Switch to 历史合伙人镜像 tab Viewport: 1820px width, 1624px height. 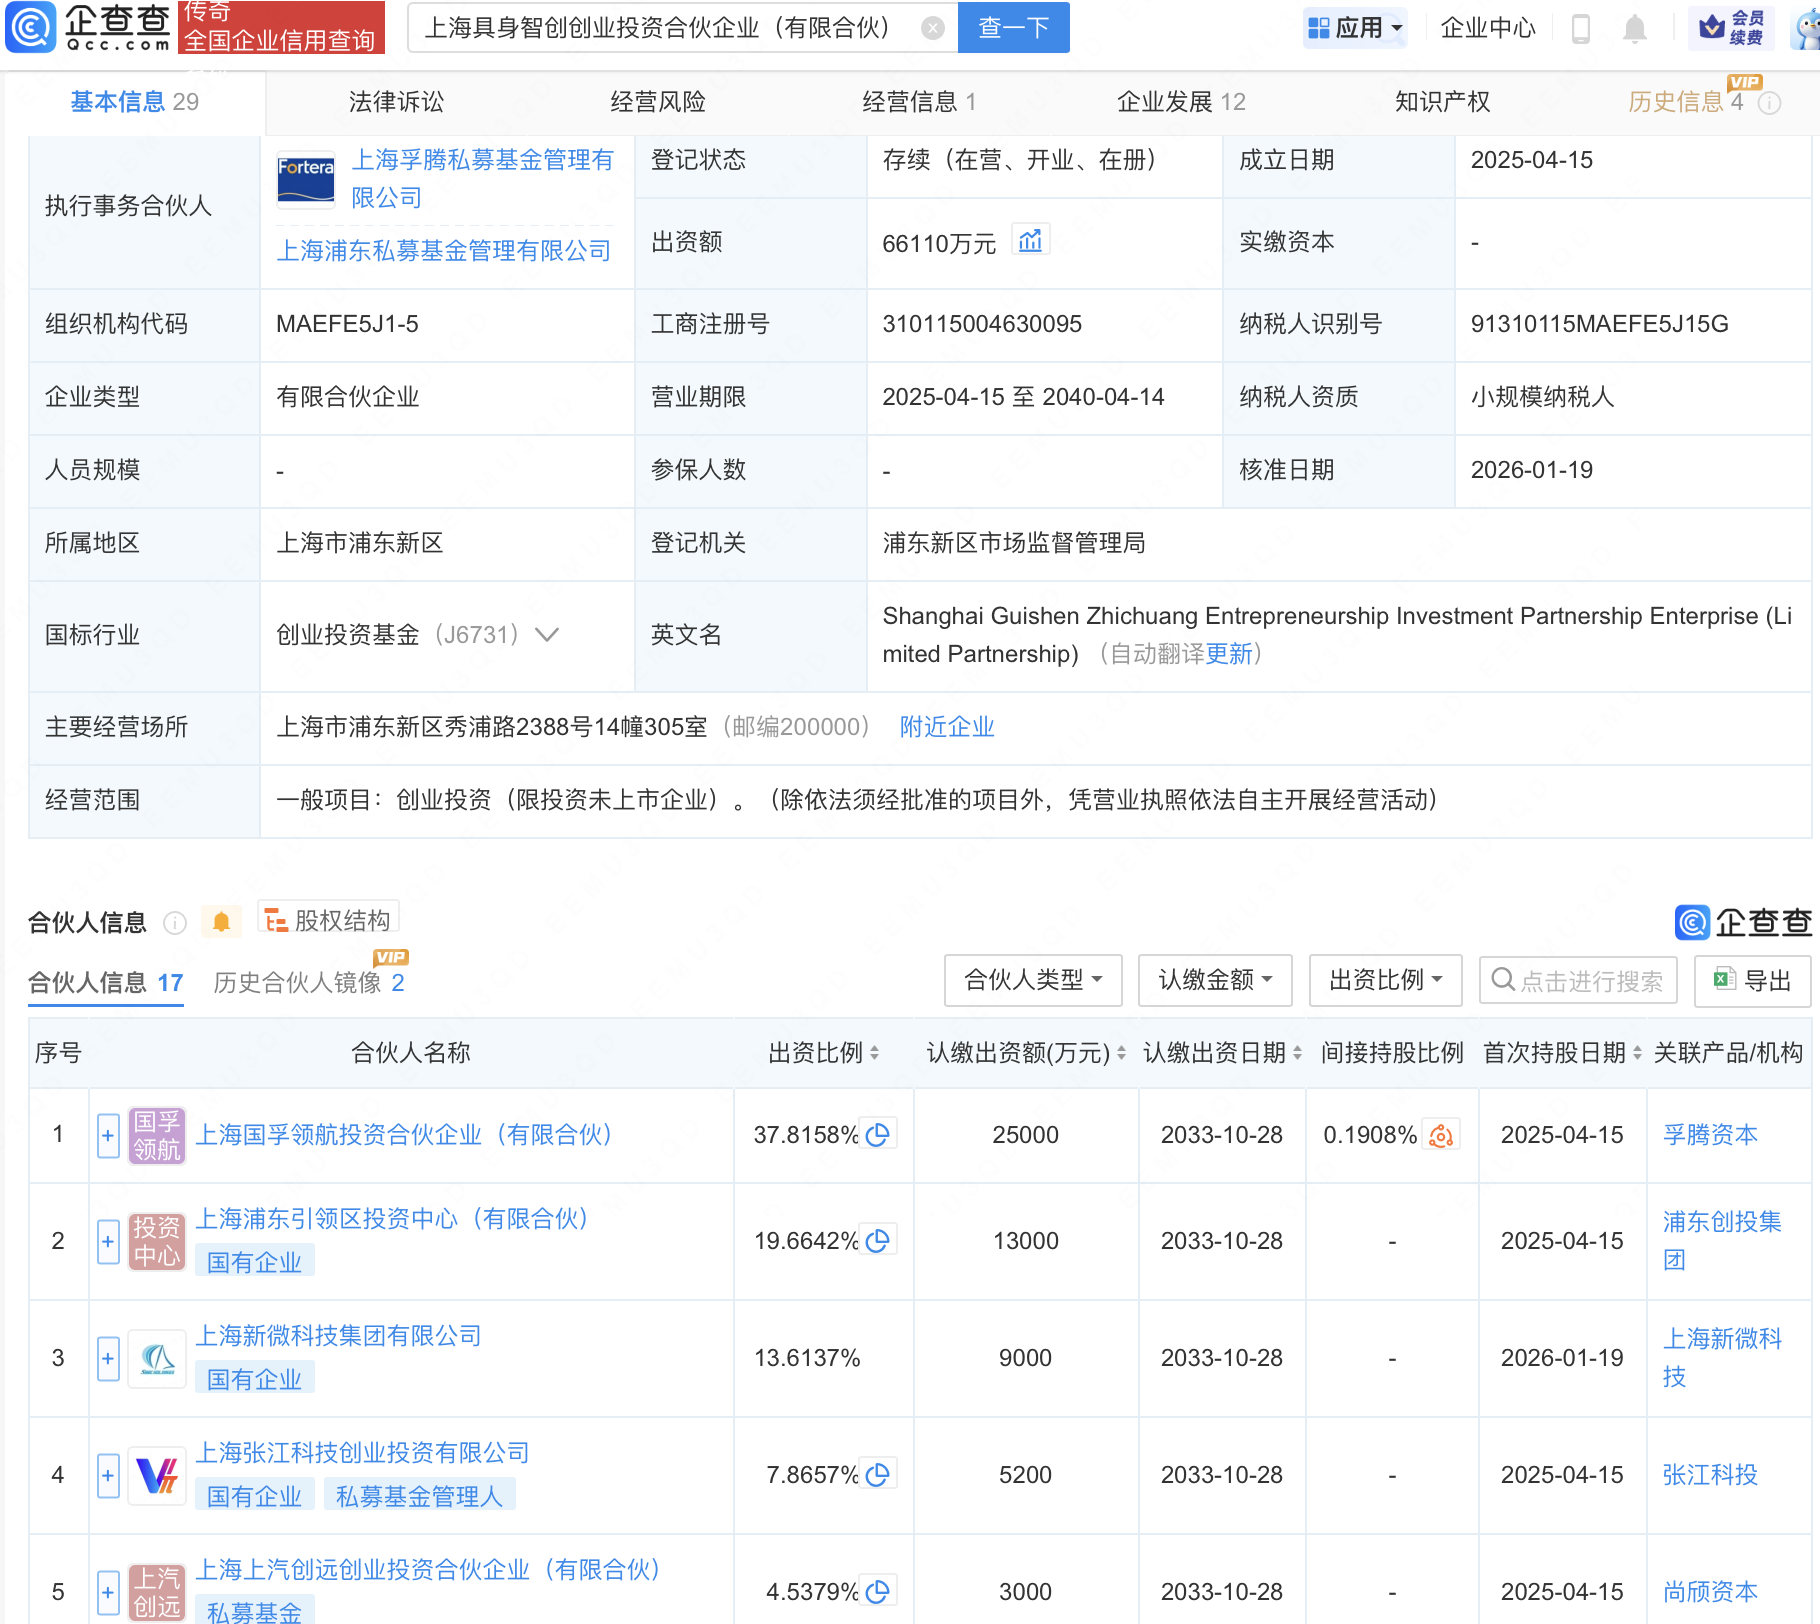point(308,983)
